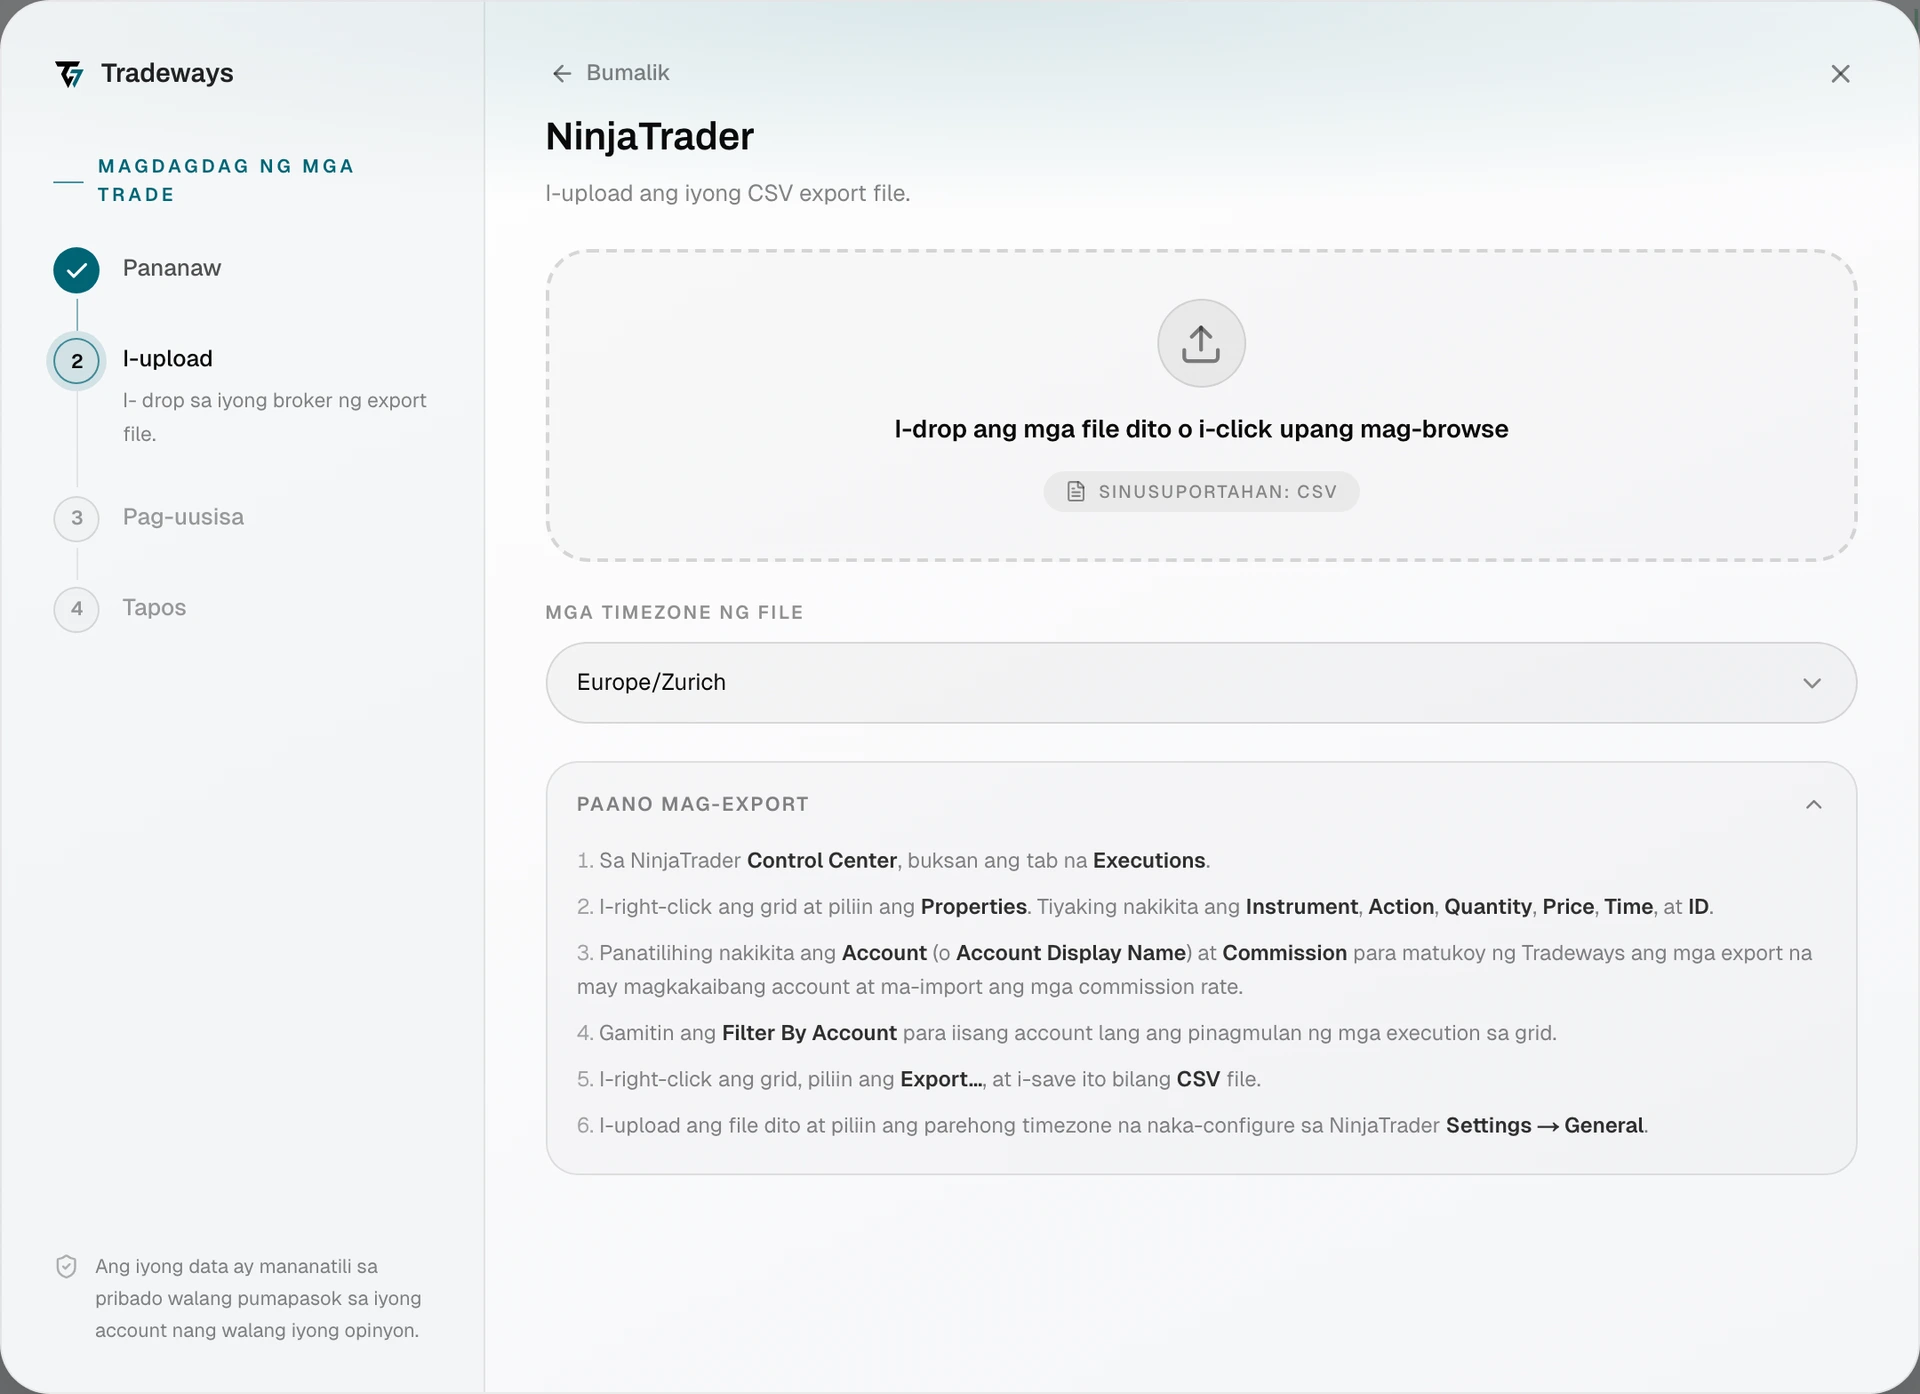
Task: Click the text 'I-upload ang iyong CSV export file.'
Action: pos(728,193)
